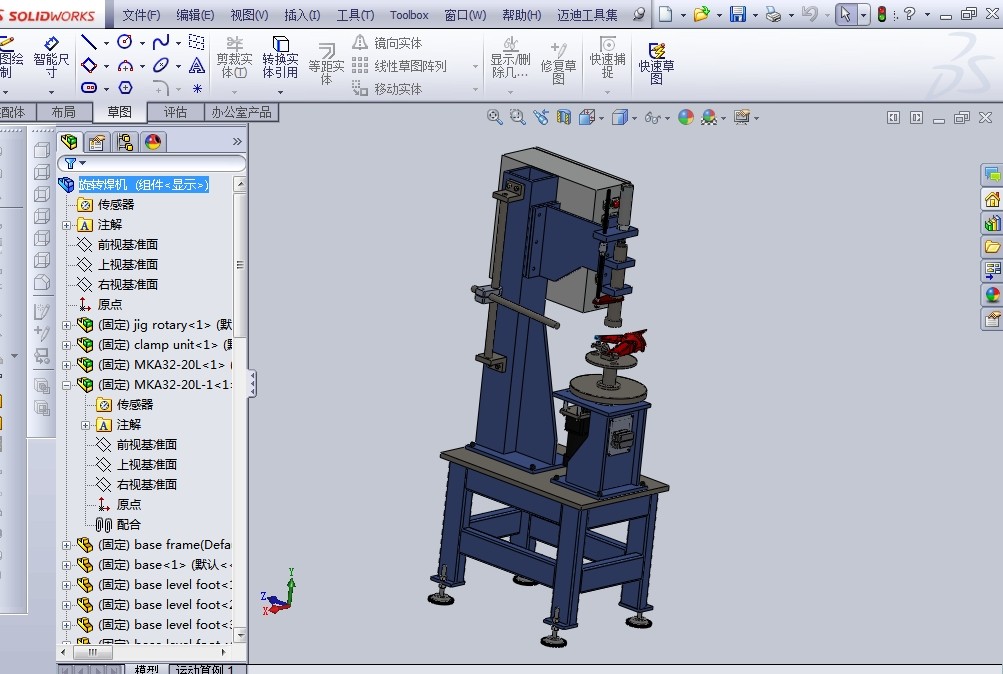Open the PropertyManager tab
This screenshot has height=674, width=1003.
click(97, 142)
